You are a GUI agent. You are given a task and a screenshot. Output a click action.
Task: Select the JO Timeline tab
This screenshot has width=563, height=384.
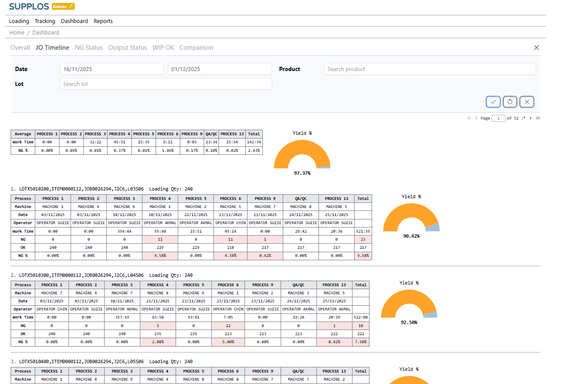pyautogui.click(x=52, y=47)
